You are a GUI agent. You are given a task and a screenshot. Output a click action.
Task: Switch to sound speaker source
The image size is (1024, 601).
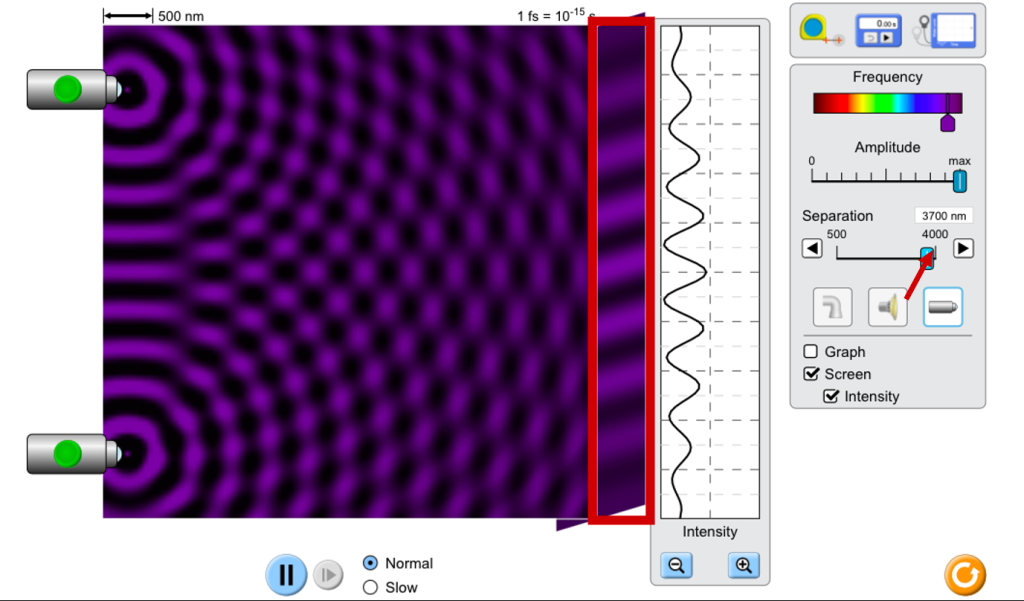tap(888, 306)
